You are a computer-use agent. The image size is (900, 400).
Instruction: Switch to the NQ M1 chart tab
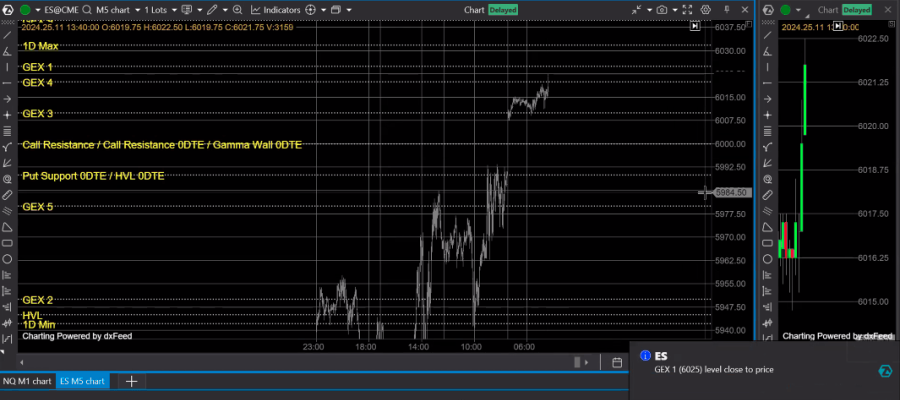pyautogui.click(x=27, y=381)
